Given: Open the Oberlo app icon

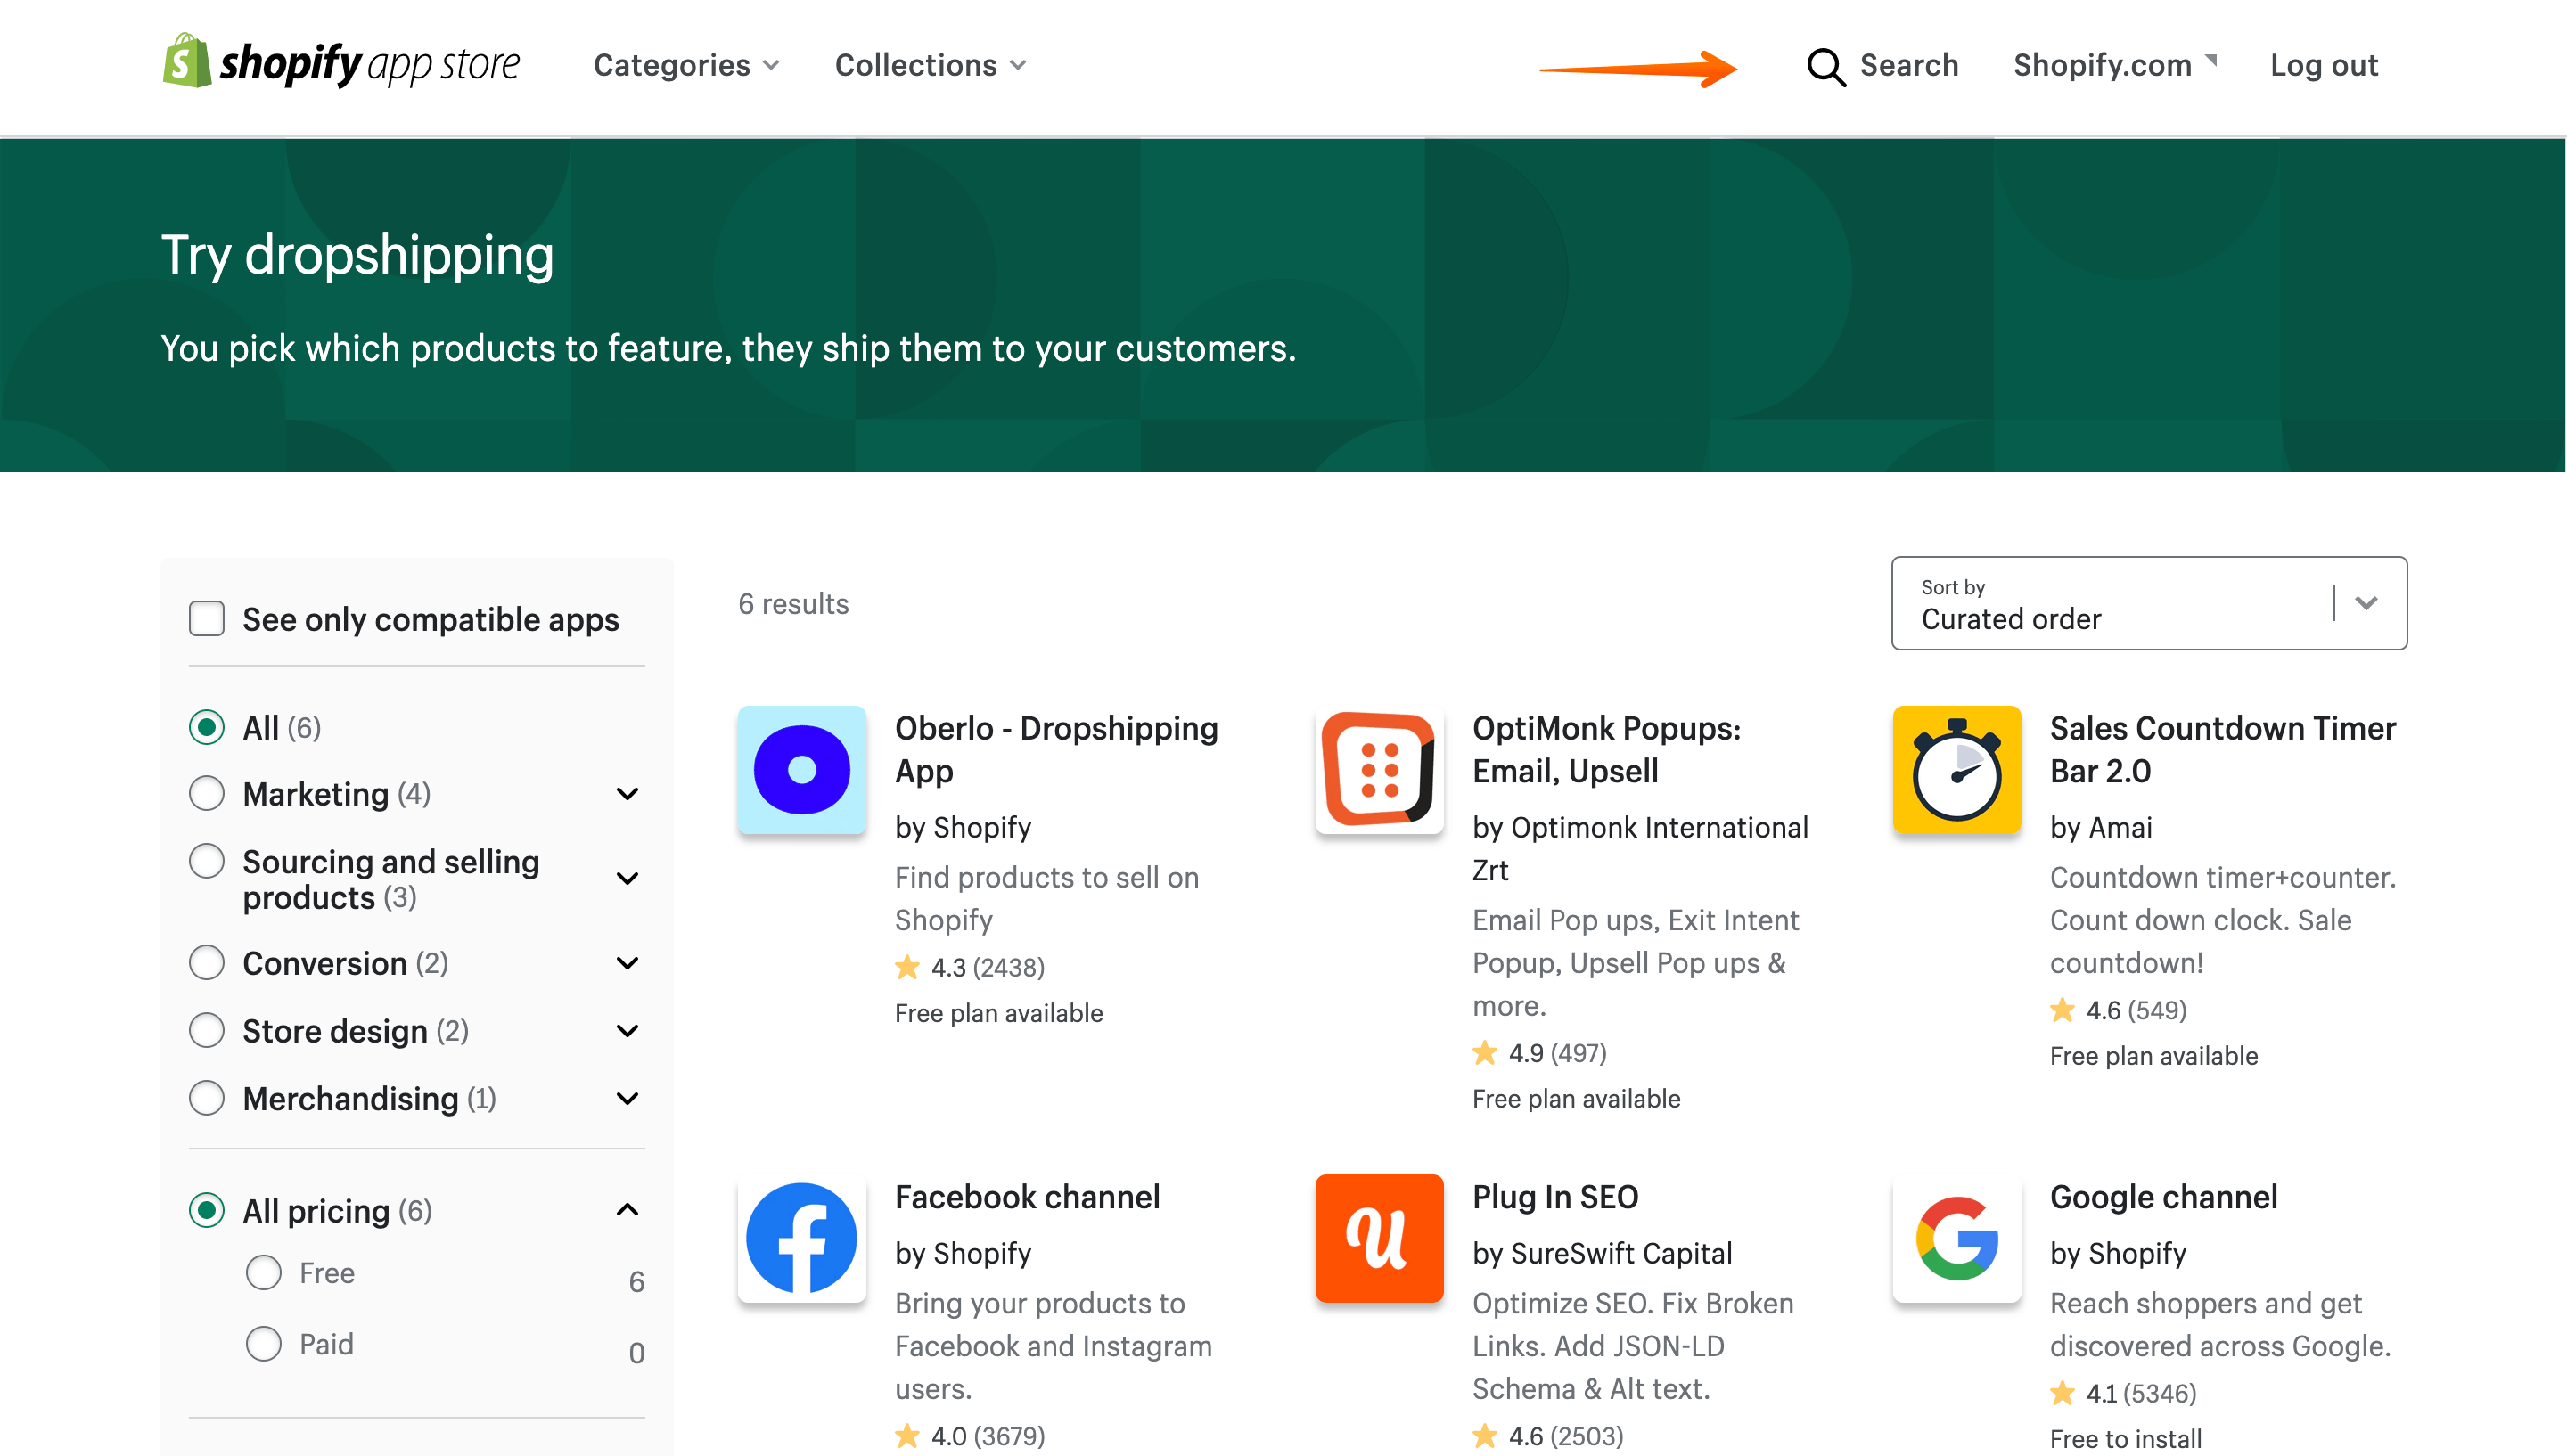Looking at the screenshot, I should [801, 769].
